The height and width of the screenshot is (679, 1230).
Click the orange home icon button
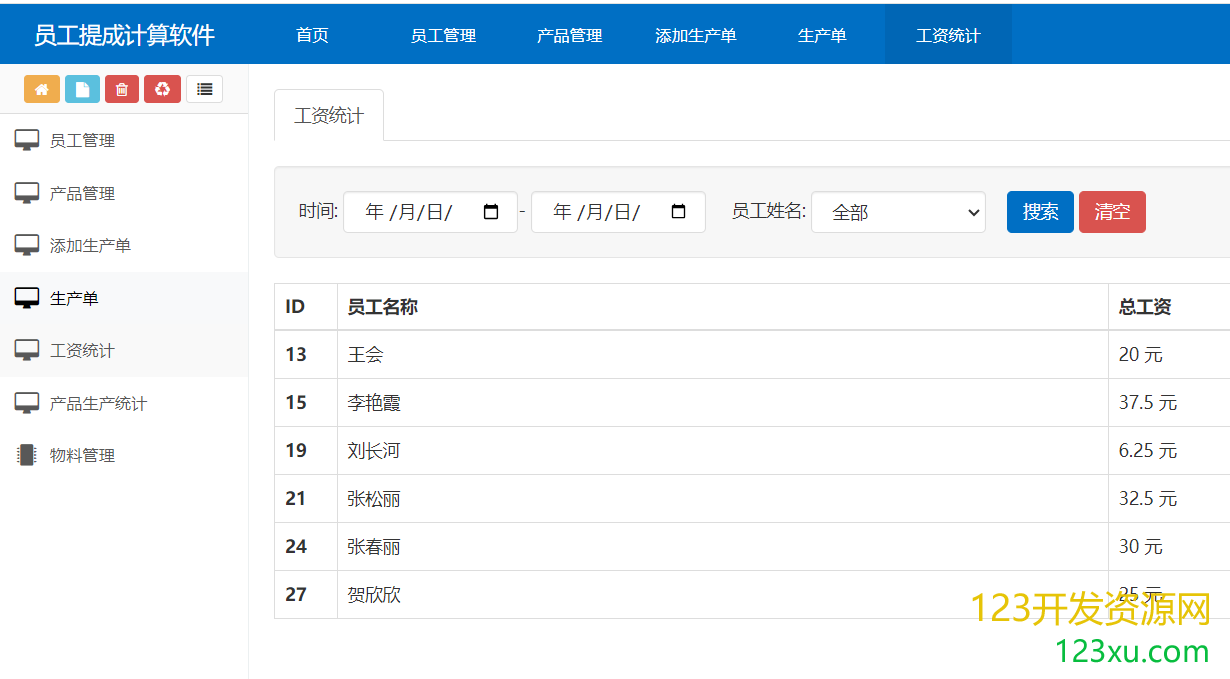42,89
